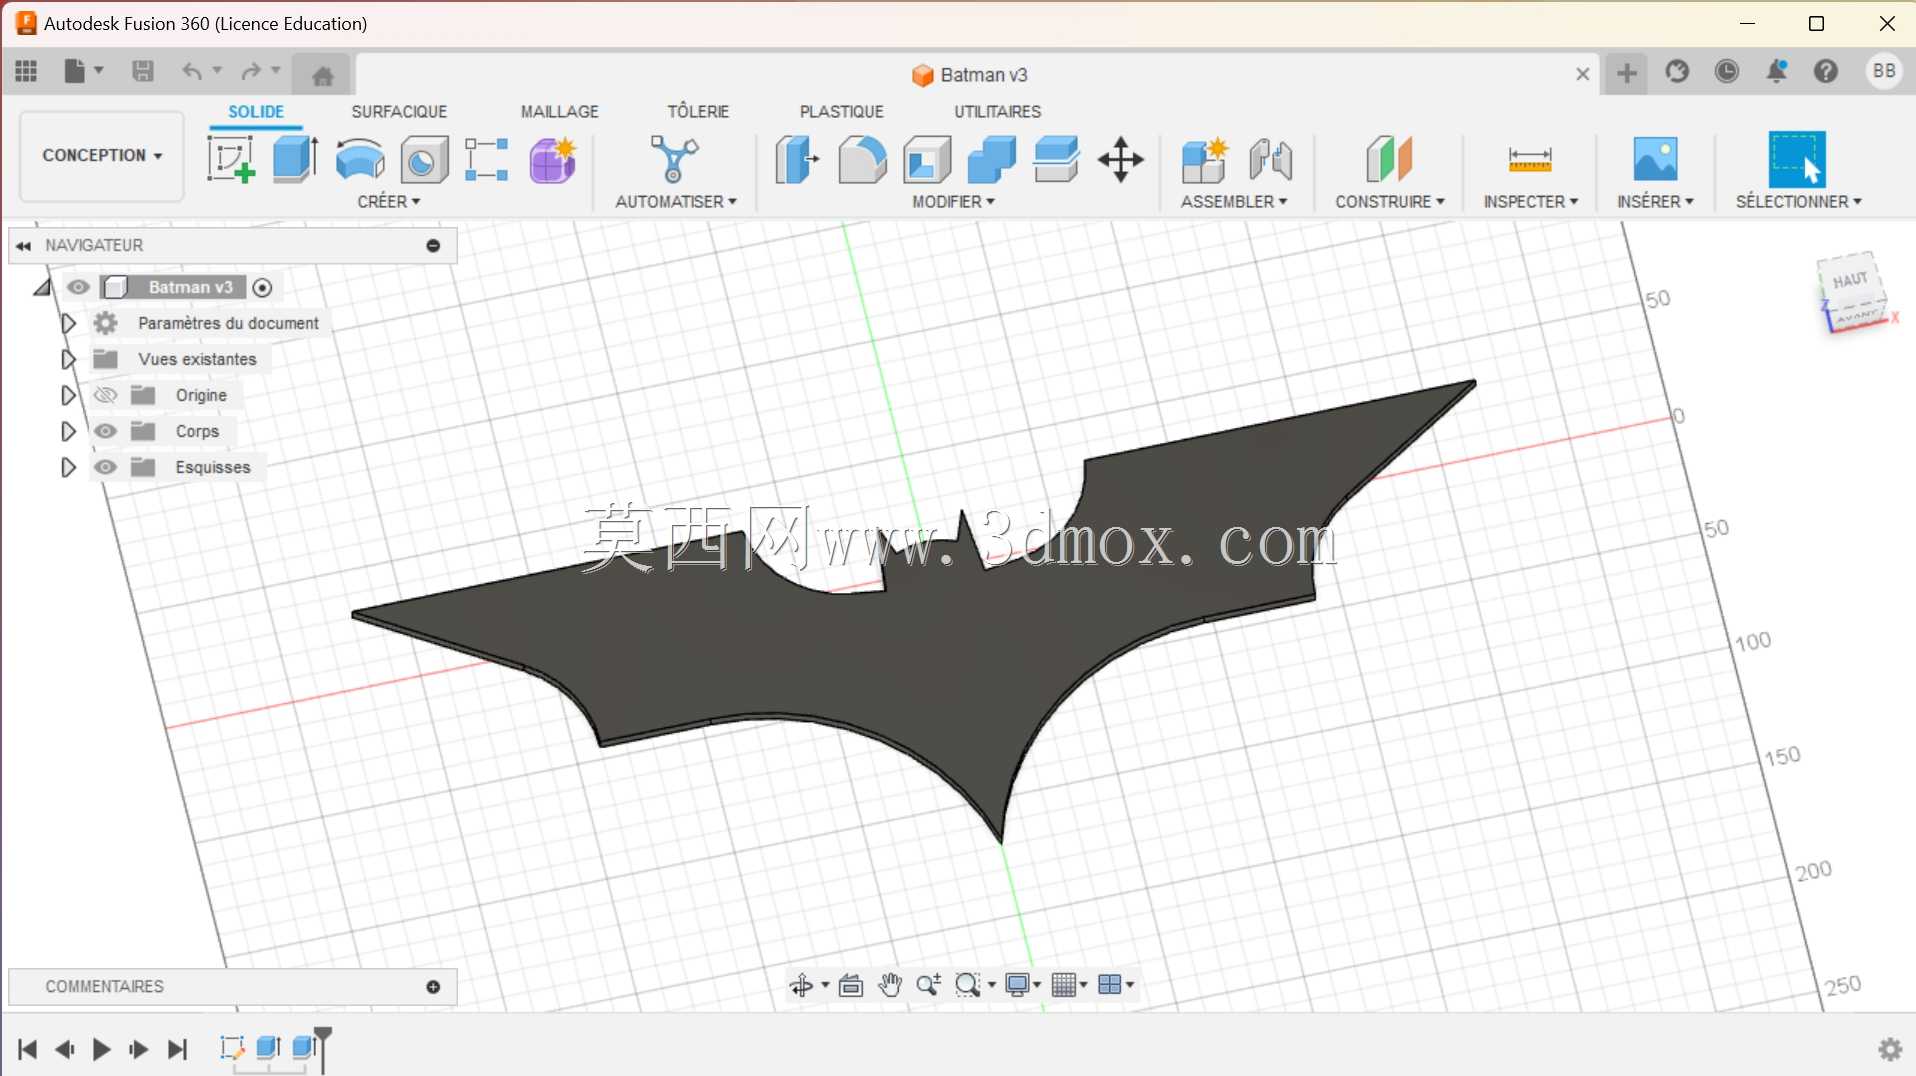Open the Help question mark icon
This screenshot has height=1076, width=1916.
point(1826,71)
